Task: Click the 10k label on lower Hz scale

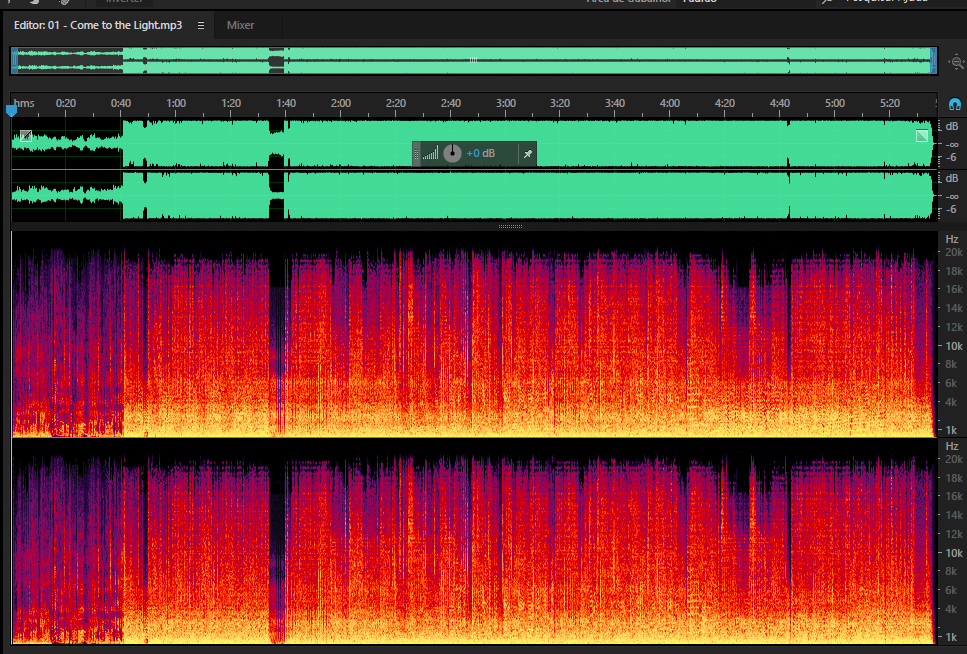Action: pos(954,553)
